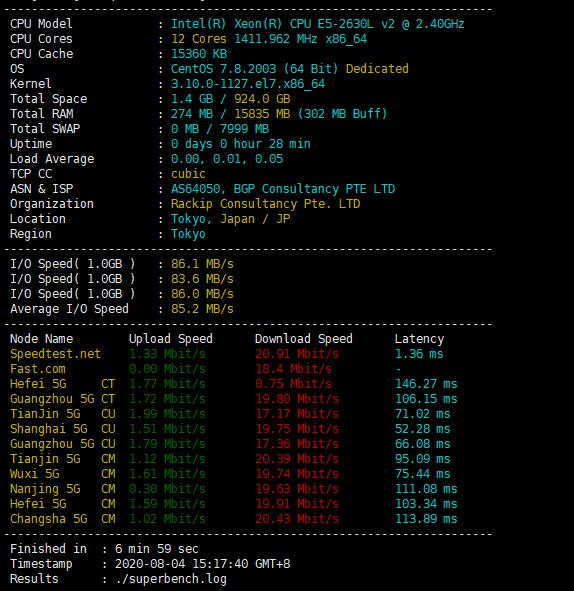
Task: Select Average I/O Speed value 85.2 MB/s
Action: 202,309
